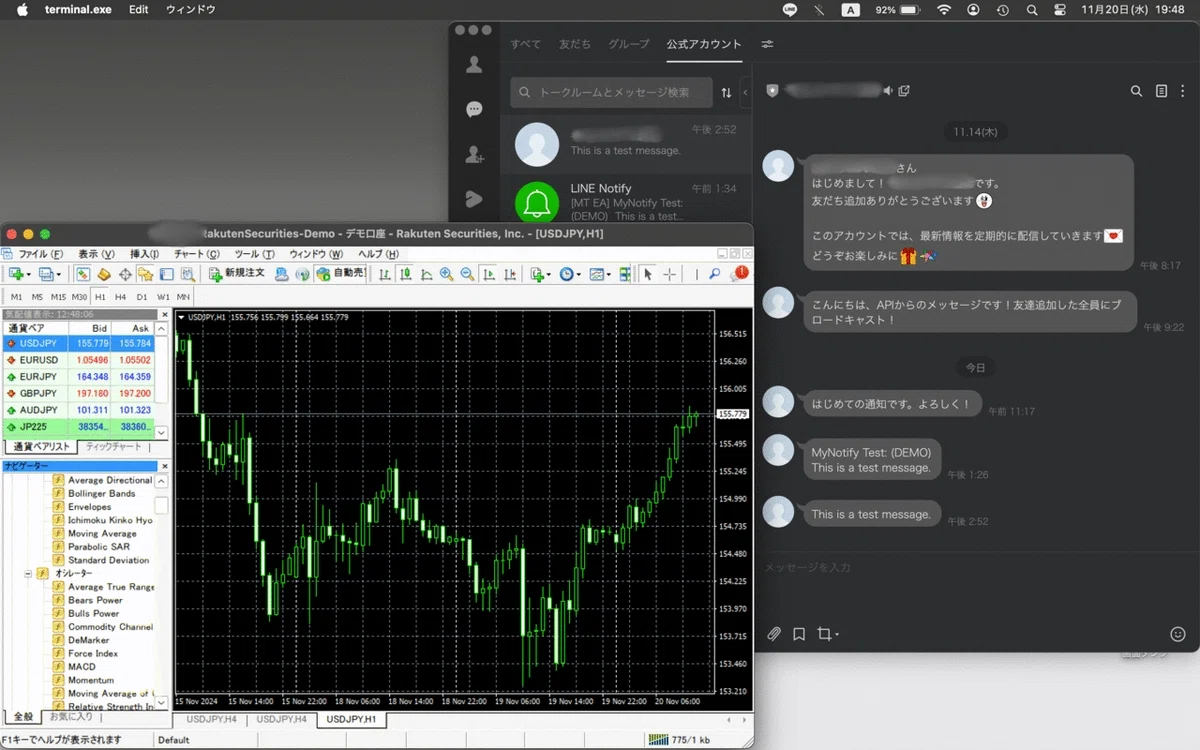1200x750 pixels.
Task: Click Market Watch scroll down arrow
Action: tap(162, 432)
